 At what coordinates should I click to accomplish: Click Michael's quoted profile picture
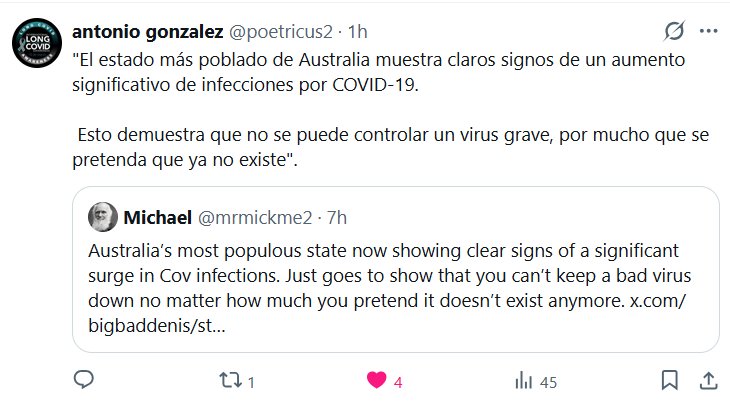(101, 216)
